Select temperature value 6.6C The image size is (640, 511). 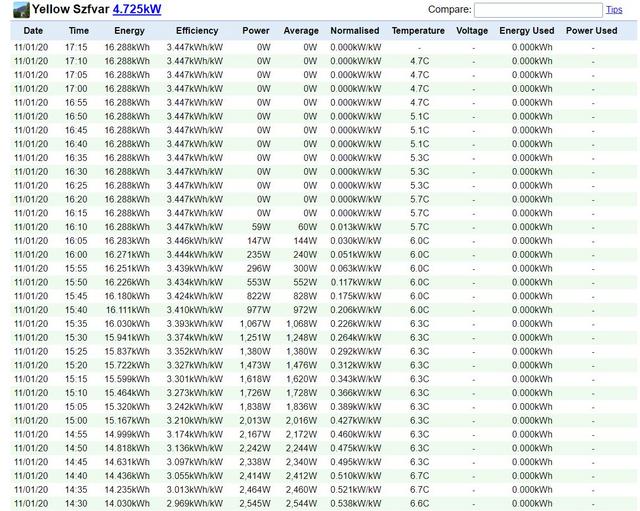[x=420, y=504]
